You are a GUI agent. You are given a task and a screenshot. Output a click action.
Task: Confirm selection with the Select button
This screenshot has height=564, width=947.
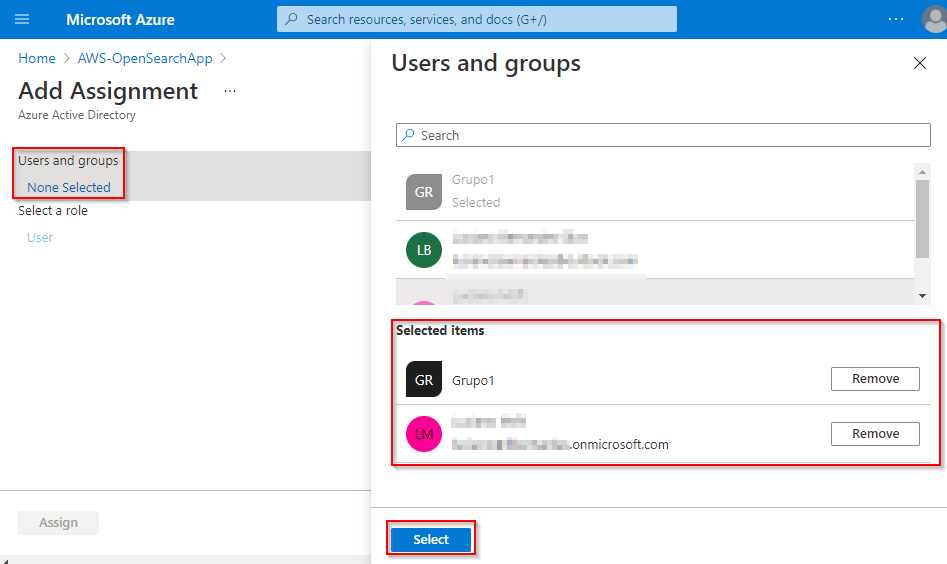click(431, 539)
